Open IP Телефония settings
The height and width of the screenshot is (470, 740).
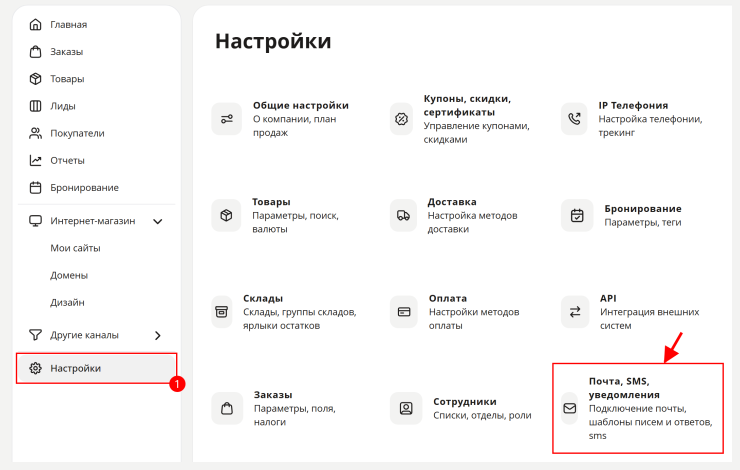633,105
